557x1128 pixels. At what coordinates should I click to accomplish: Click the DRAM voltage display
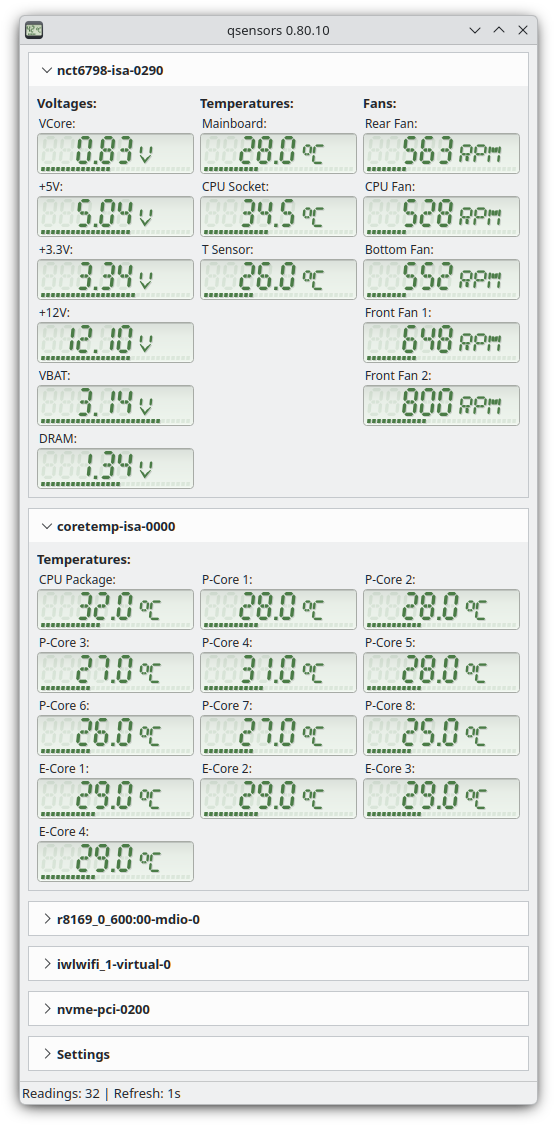coord(115,468)
